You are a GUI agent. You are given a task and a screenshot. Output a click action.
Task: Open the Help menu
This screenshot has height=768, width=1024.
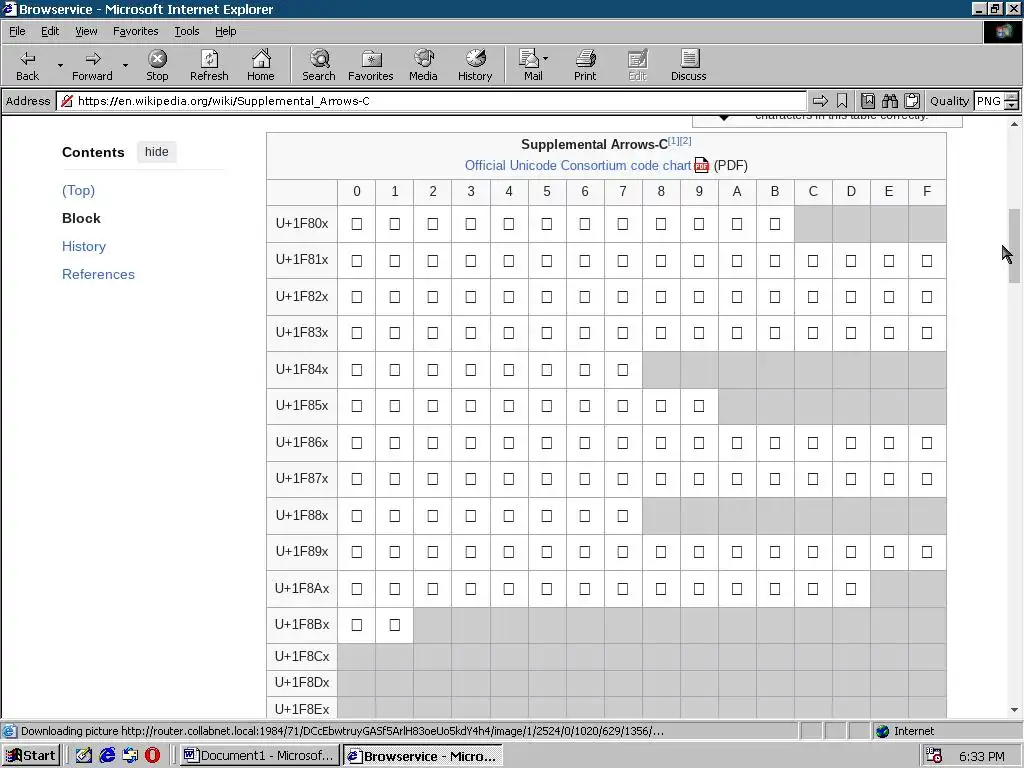coord(225,31)
